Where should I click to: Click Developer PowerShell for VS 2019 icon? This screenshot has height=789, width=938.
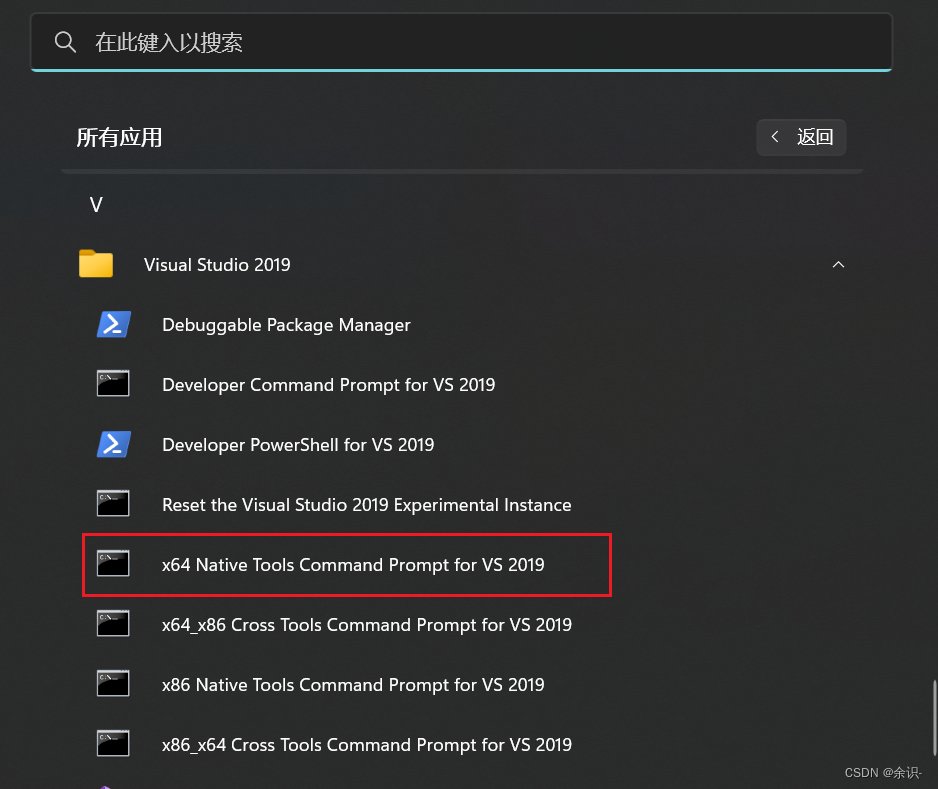[x=114, y=444]
